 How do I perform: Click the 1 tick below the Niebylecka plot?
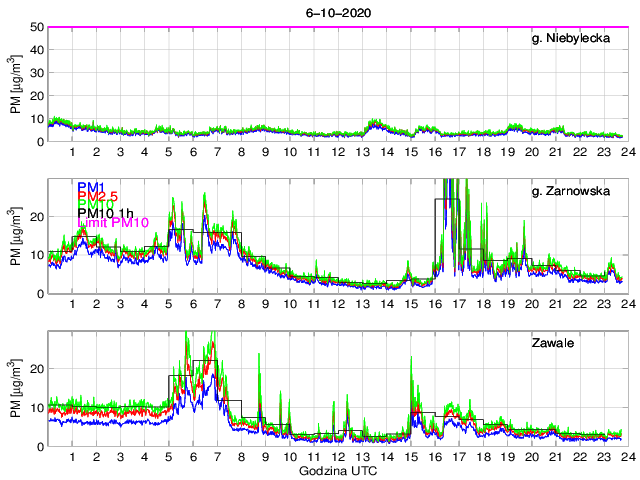tap(72, 154)
